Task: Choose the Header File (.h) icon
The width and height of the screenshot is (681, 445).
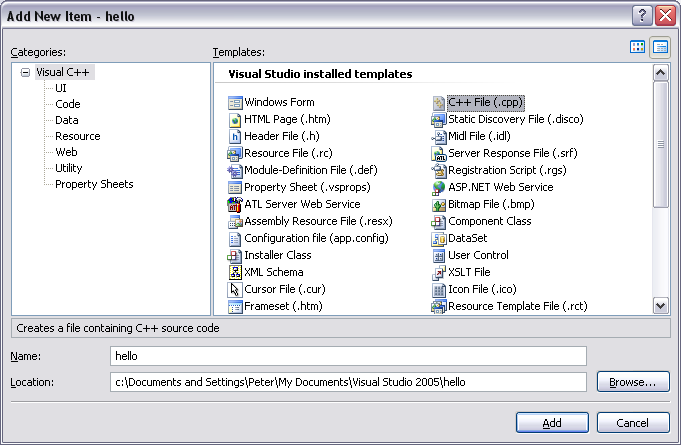Action: 236,136
